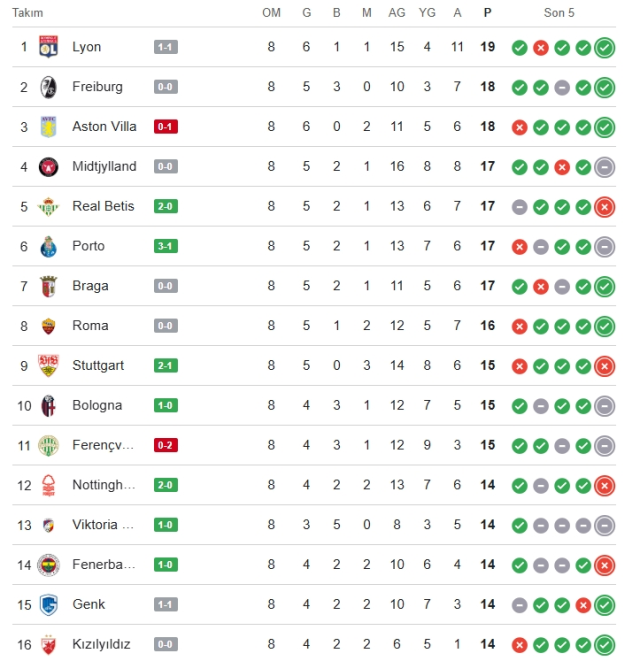
Task: Click the Lyon club crest
Action: [x=48, y=47]
